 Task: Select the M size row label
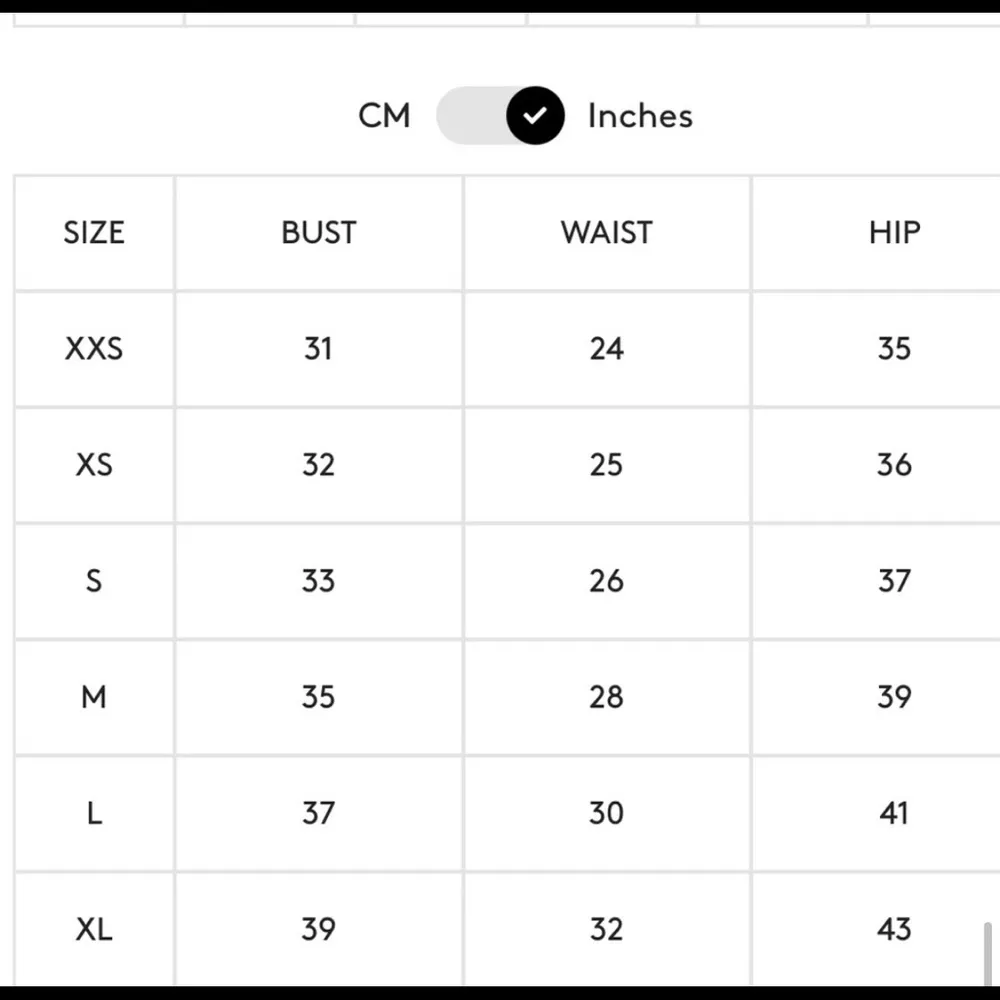(x=94, y=697)
